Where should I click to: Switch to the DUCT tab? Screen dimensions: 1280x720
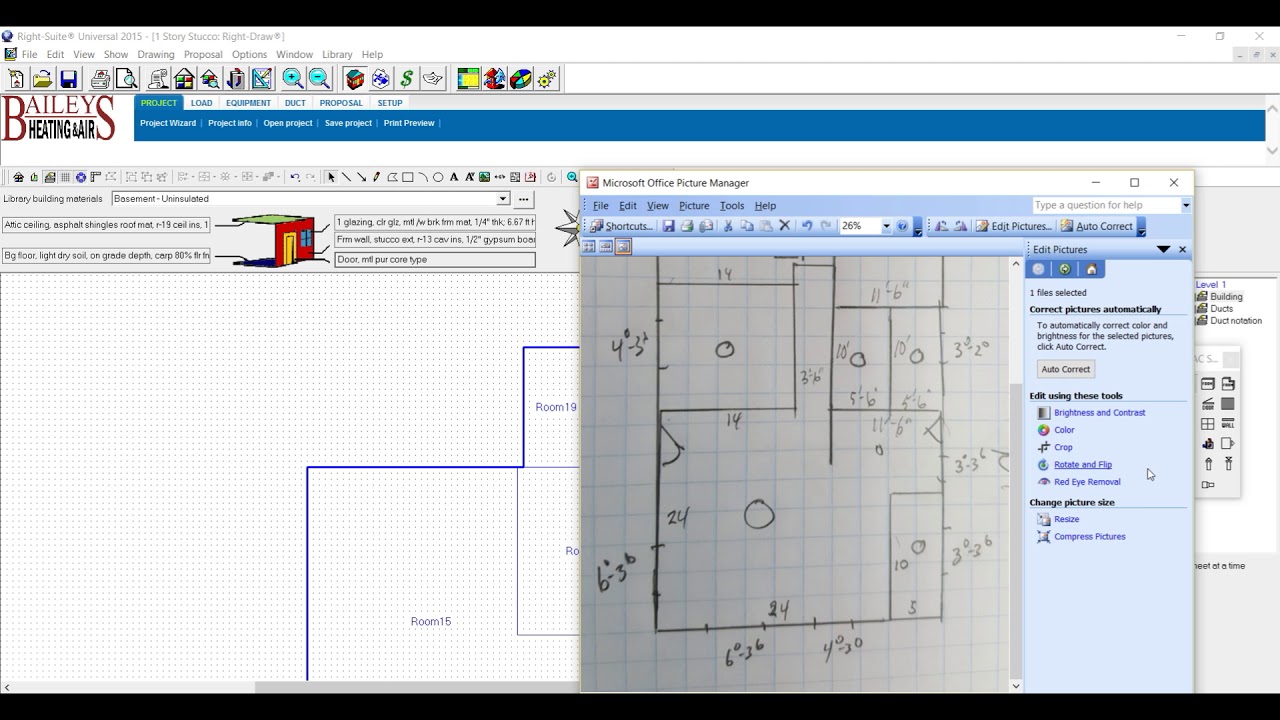coord(295,103)
